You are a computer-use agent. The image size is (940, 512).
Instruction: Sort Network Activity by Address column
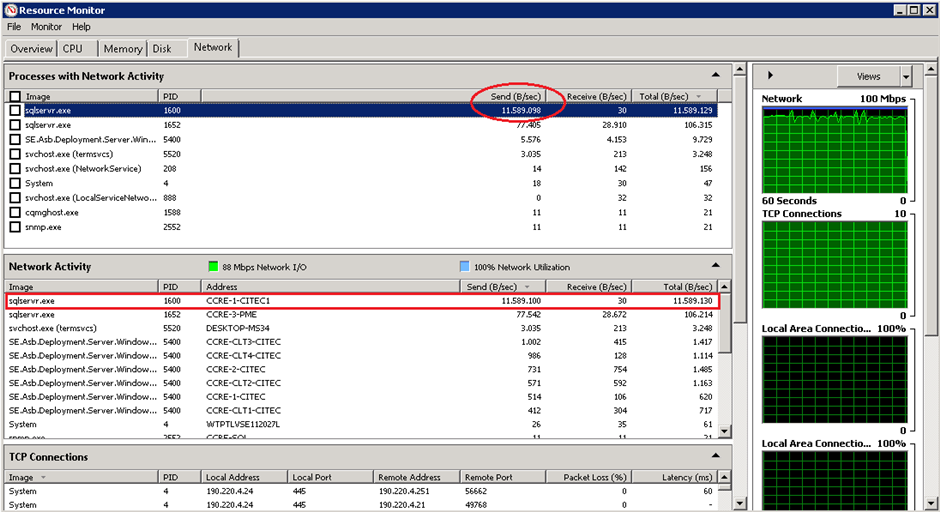pyautogui.click(x=331, y=287)
